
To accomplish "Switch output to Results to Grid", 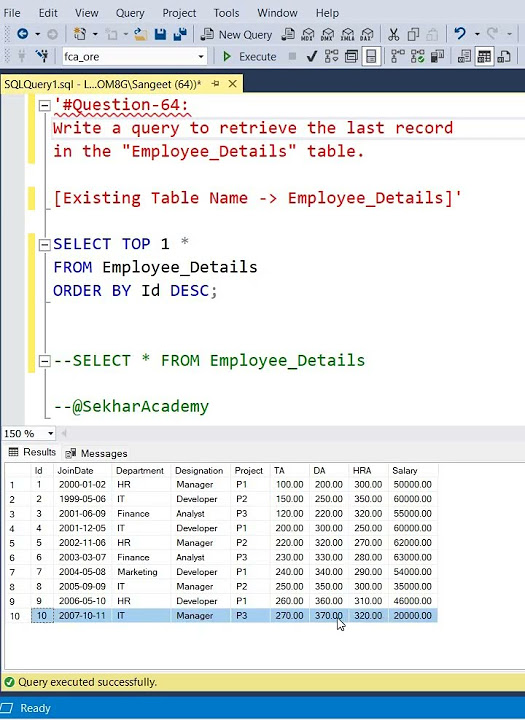I will (484, 56).
